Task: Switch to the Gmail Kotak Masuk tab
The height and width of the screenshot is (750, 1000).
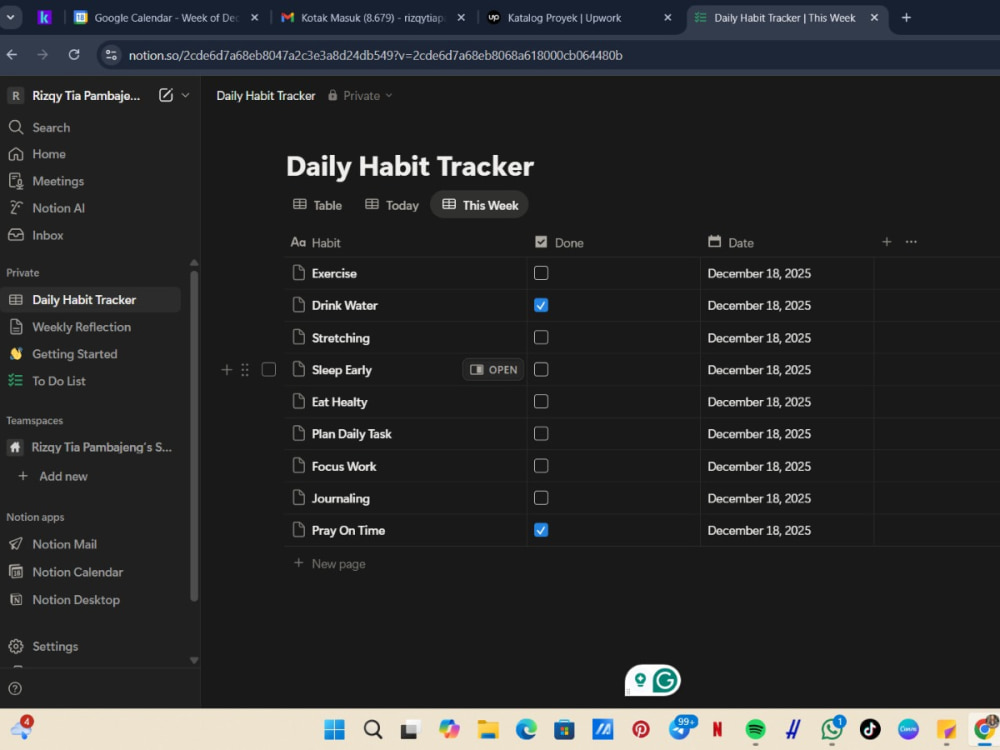Action: tap(374, 18)
